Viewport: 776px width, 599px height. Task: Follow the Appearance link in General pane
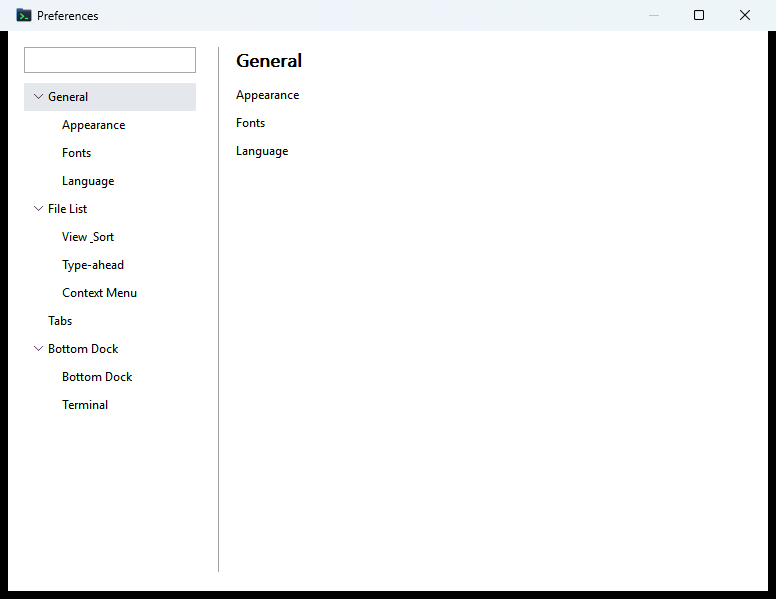tap(267, 95)
